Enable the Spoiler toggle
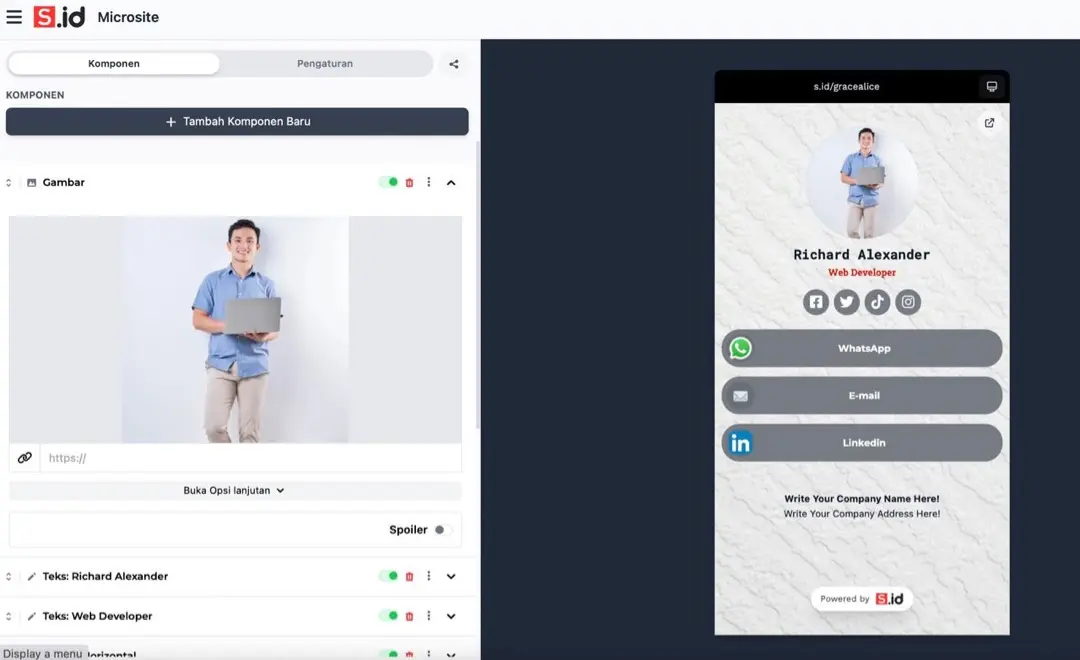This screenshot has height=660, width=1080. point(446,529)
